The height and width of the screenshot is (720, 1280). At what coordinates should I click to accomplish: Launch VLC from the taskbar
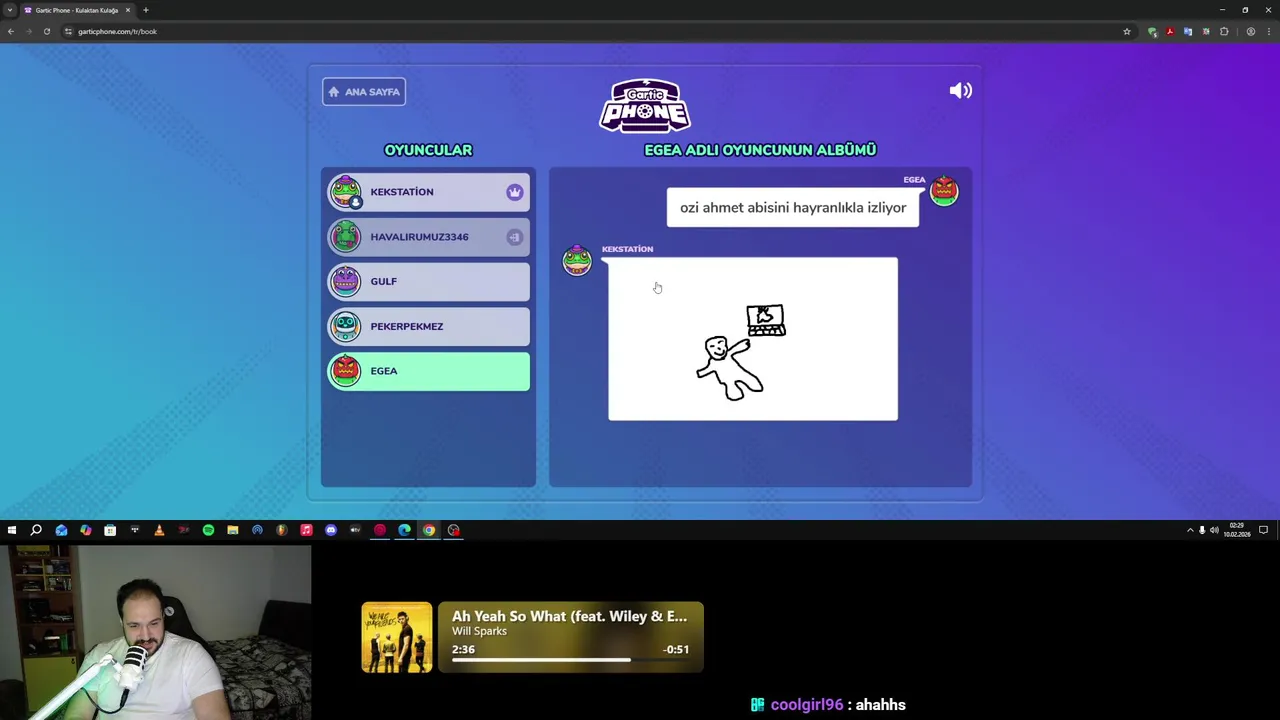[x=159, y=530]
